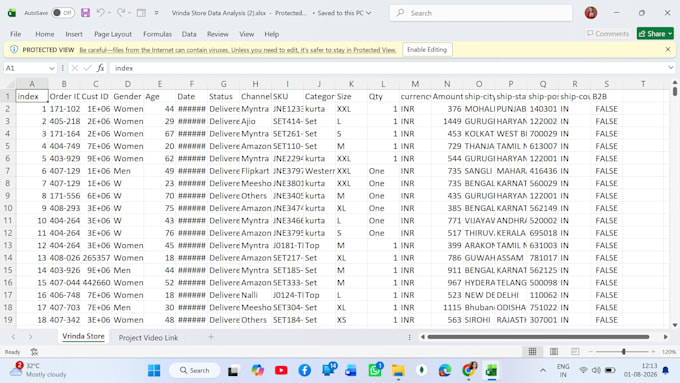Select column header G
Screen dimensions: 680x383
(223, 84)
